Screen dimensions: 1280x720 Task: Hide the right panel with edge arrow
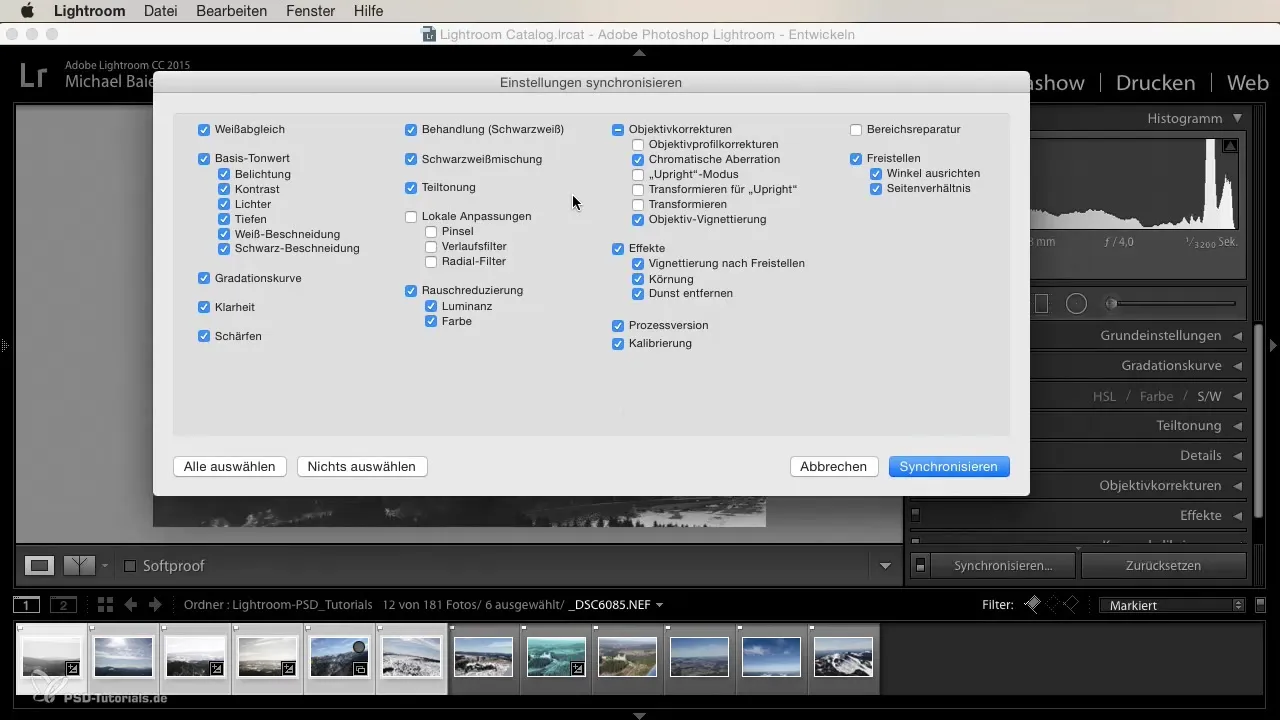[1274, 345]
